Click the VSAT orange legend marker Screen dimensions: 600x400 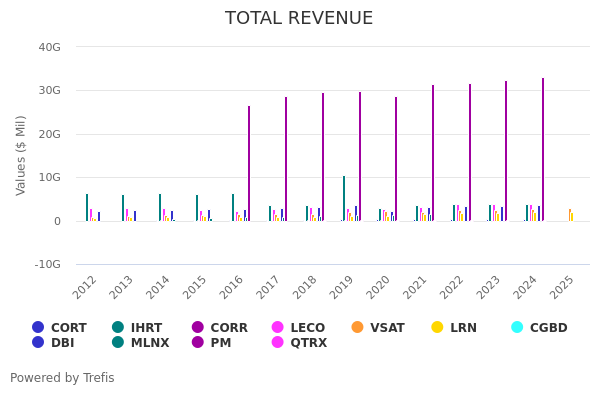(x=358, y=328)
